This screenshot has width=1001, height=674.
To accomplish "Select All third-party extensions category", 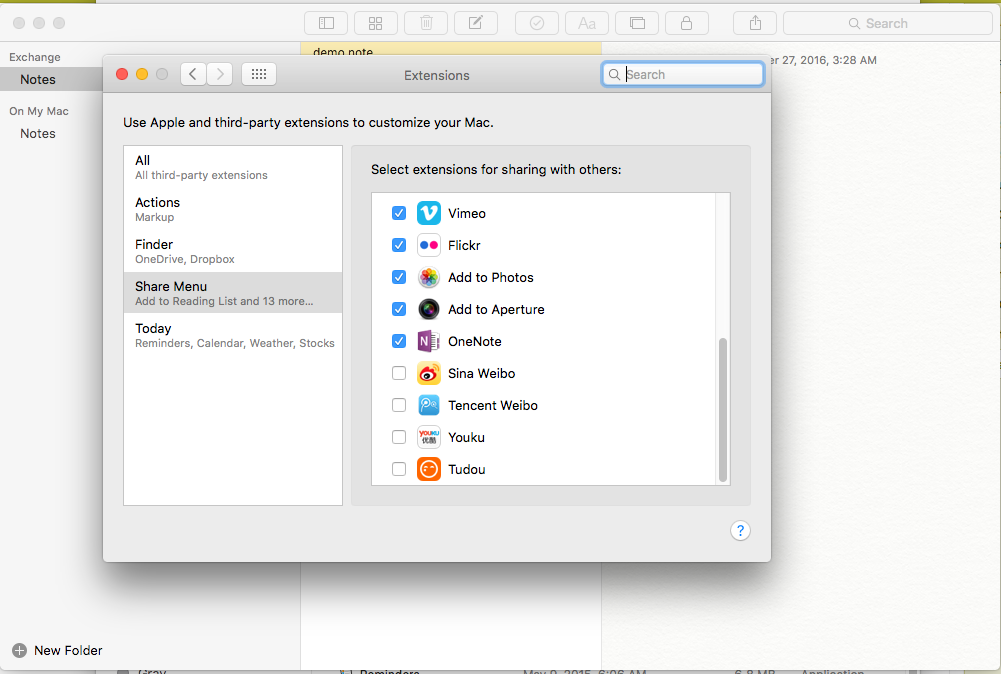I will pyautogui.click(x=233, y=167).
